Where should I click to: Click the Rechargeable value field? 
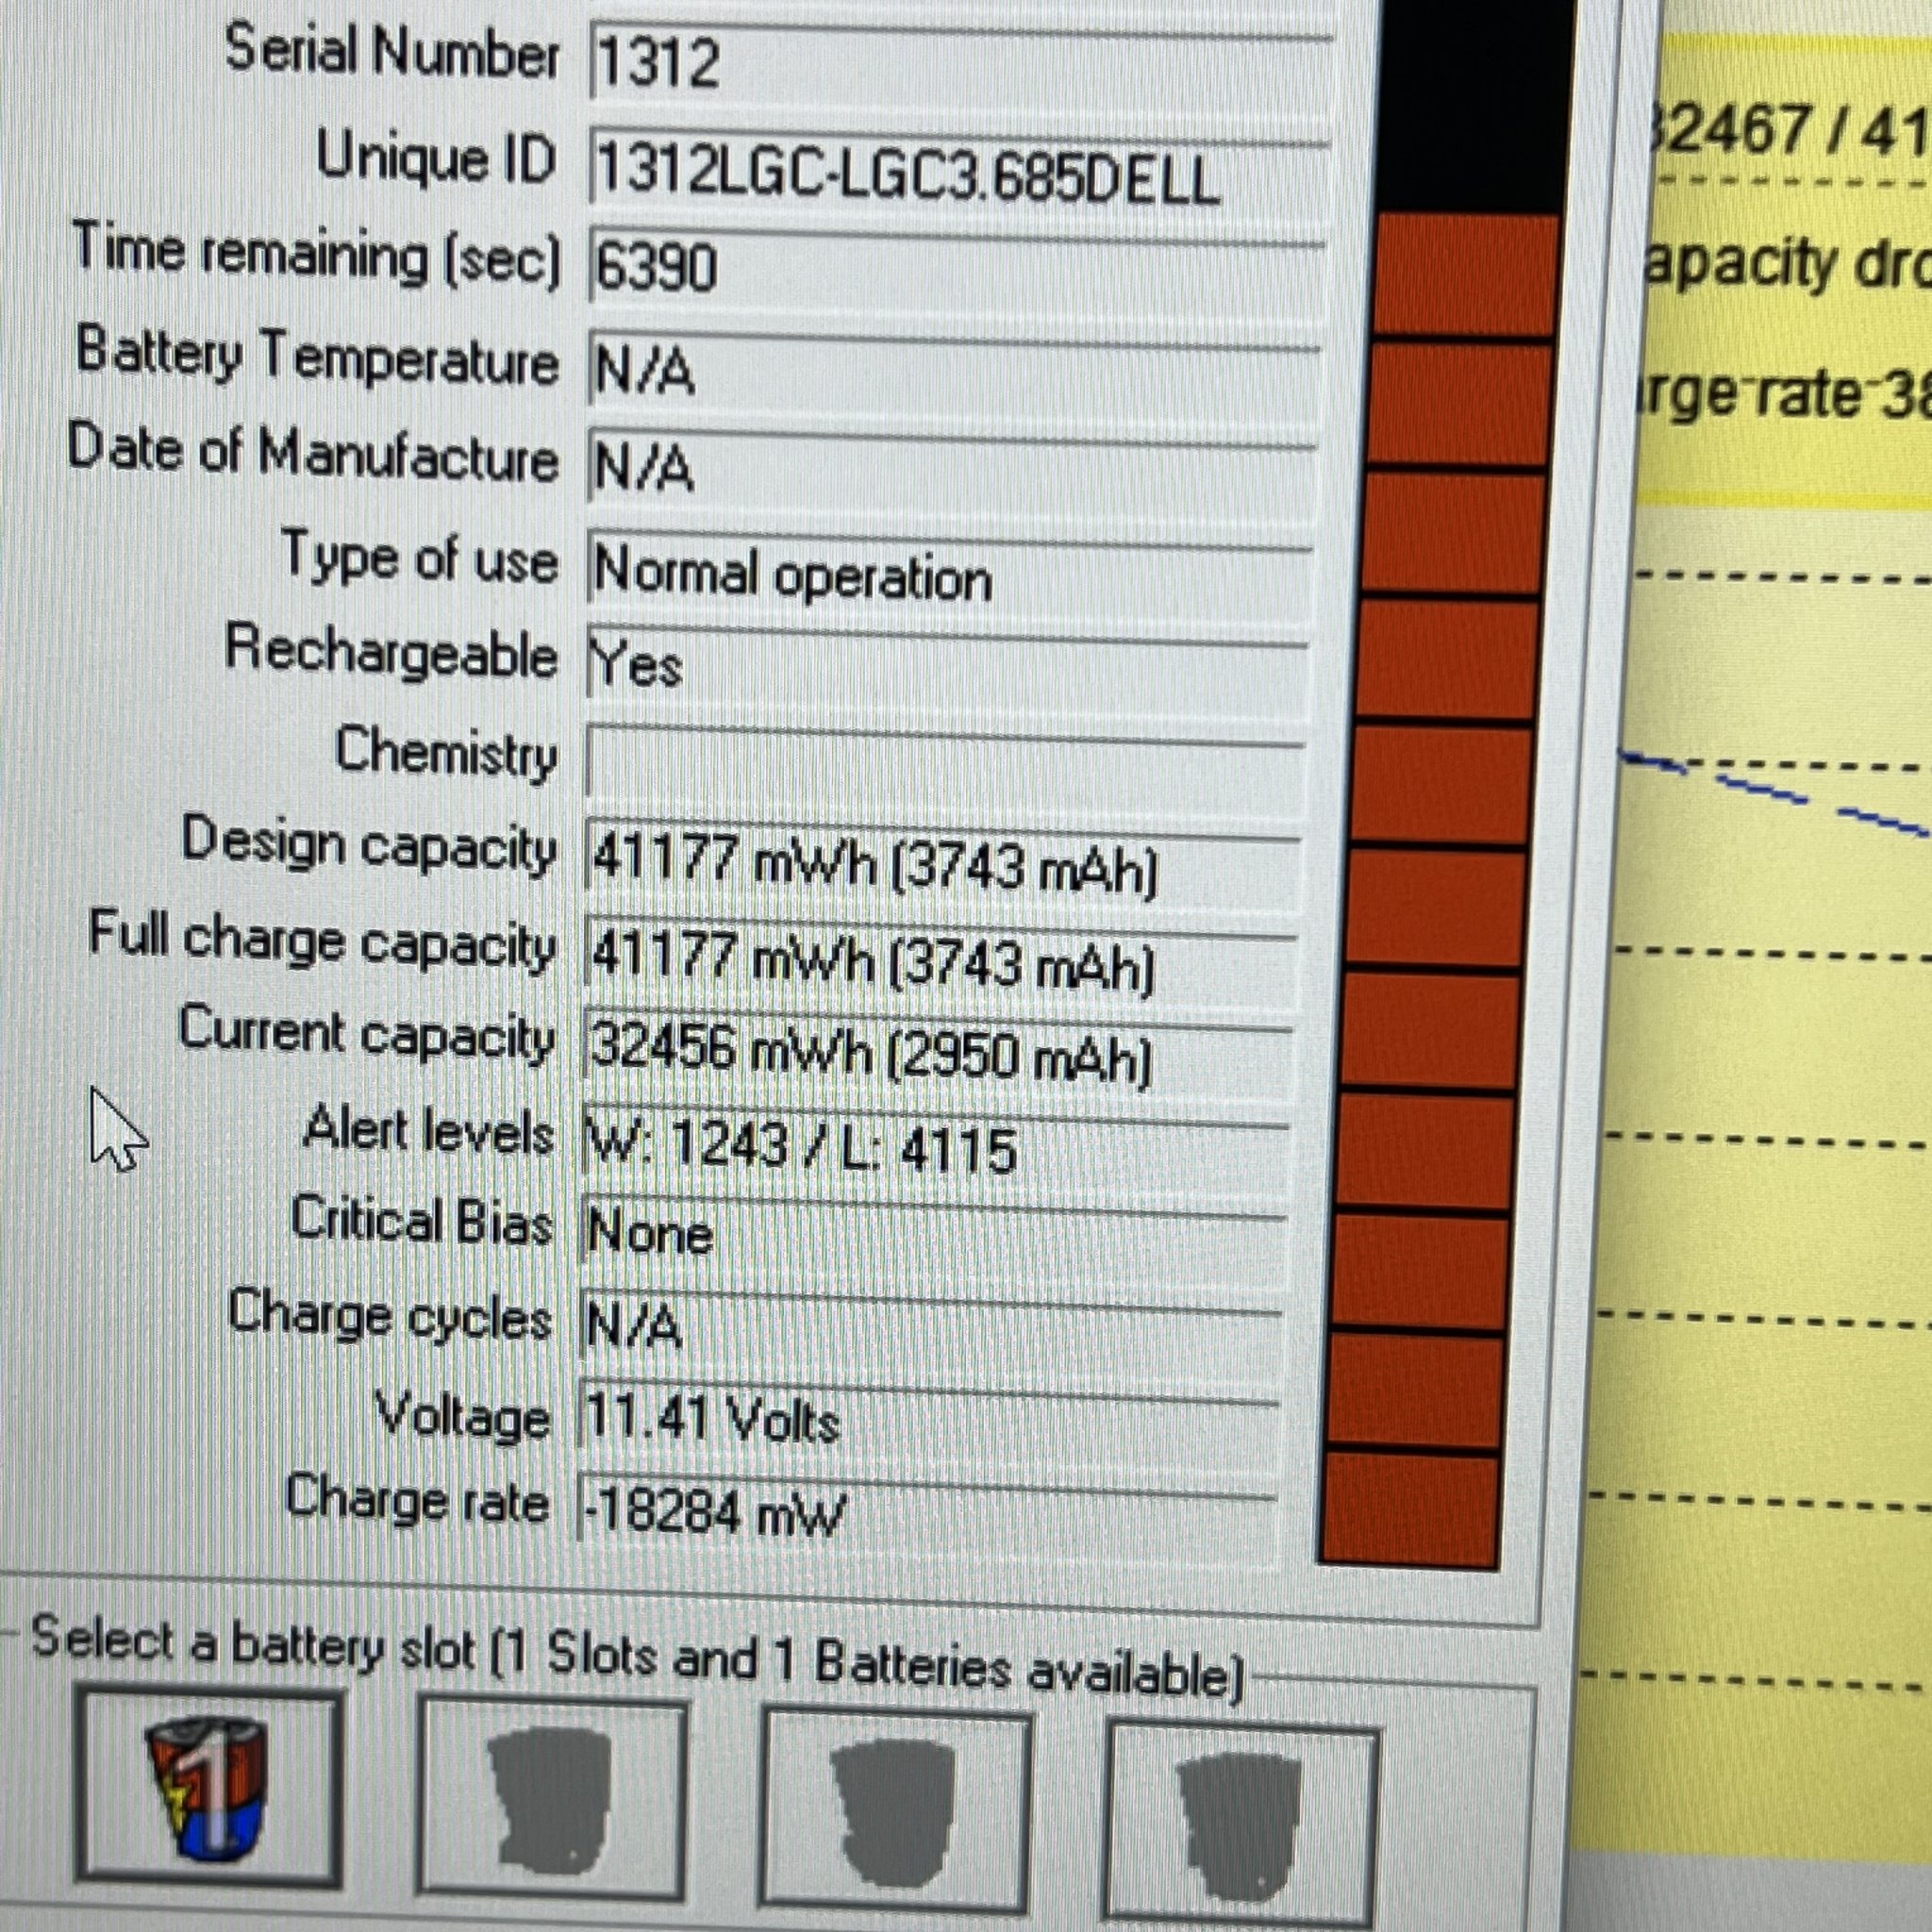945,665
